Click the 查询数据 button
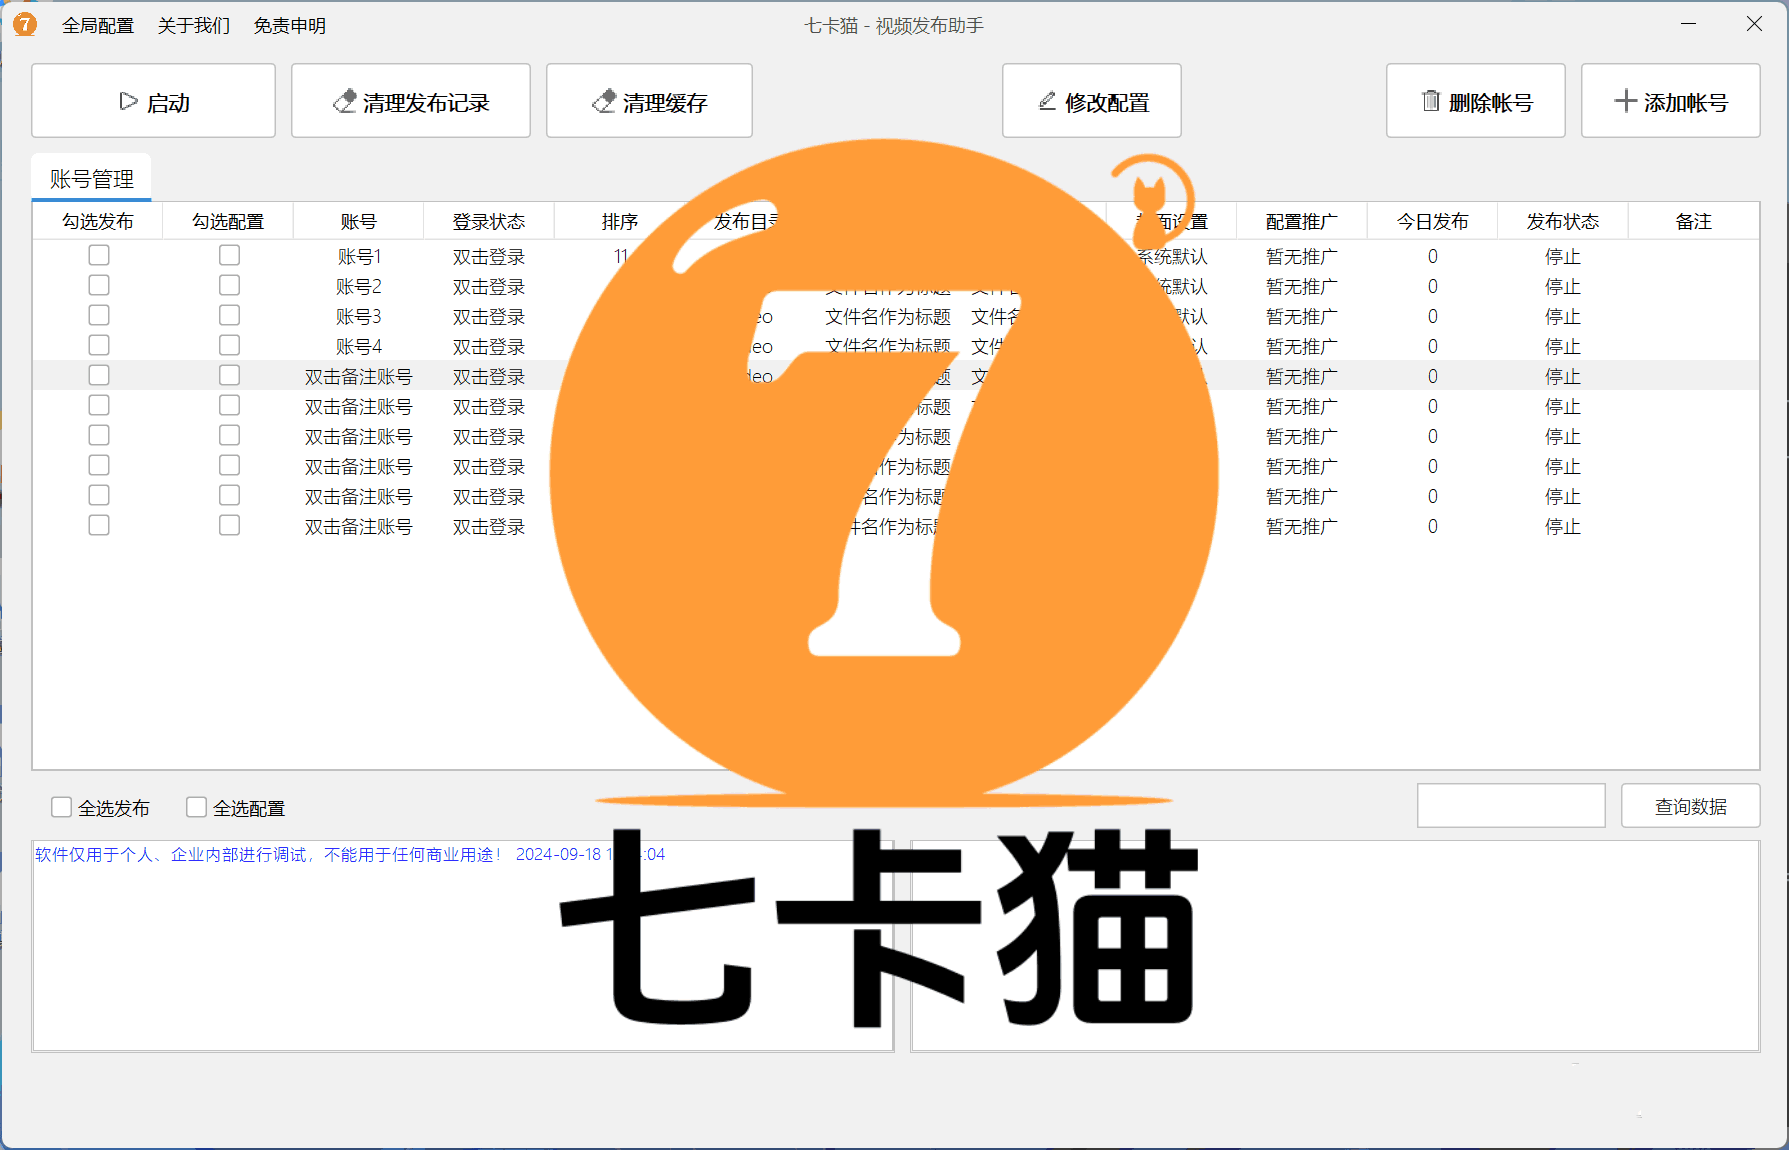The height and width of the screenshot is (1150, 1789). click(1691, 806)
